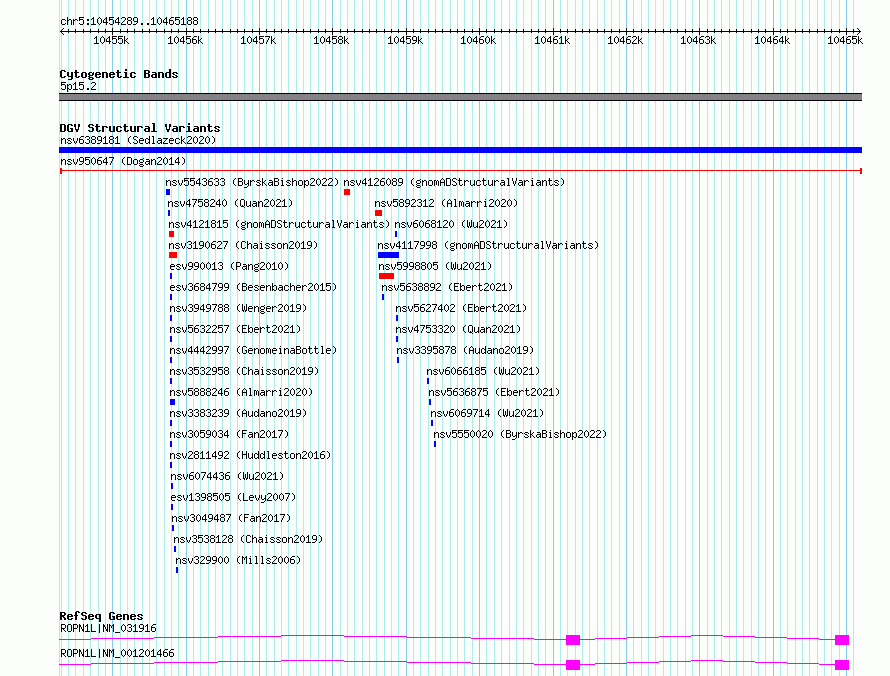Open the nsv5550020 (ByrskaBishop2022) variant label
Screen dimensions: 890x676
click(520, 434)
